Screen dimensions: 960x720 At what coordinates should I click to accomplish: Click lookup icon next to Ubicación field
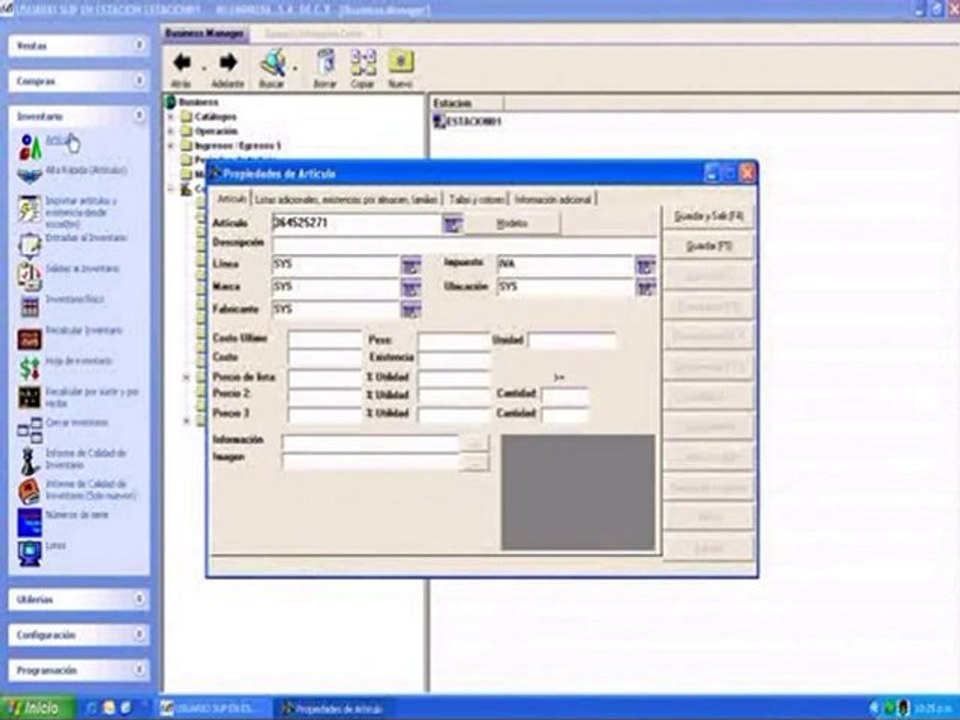tap(646, 288)
